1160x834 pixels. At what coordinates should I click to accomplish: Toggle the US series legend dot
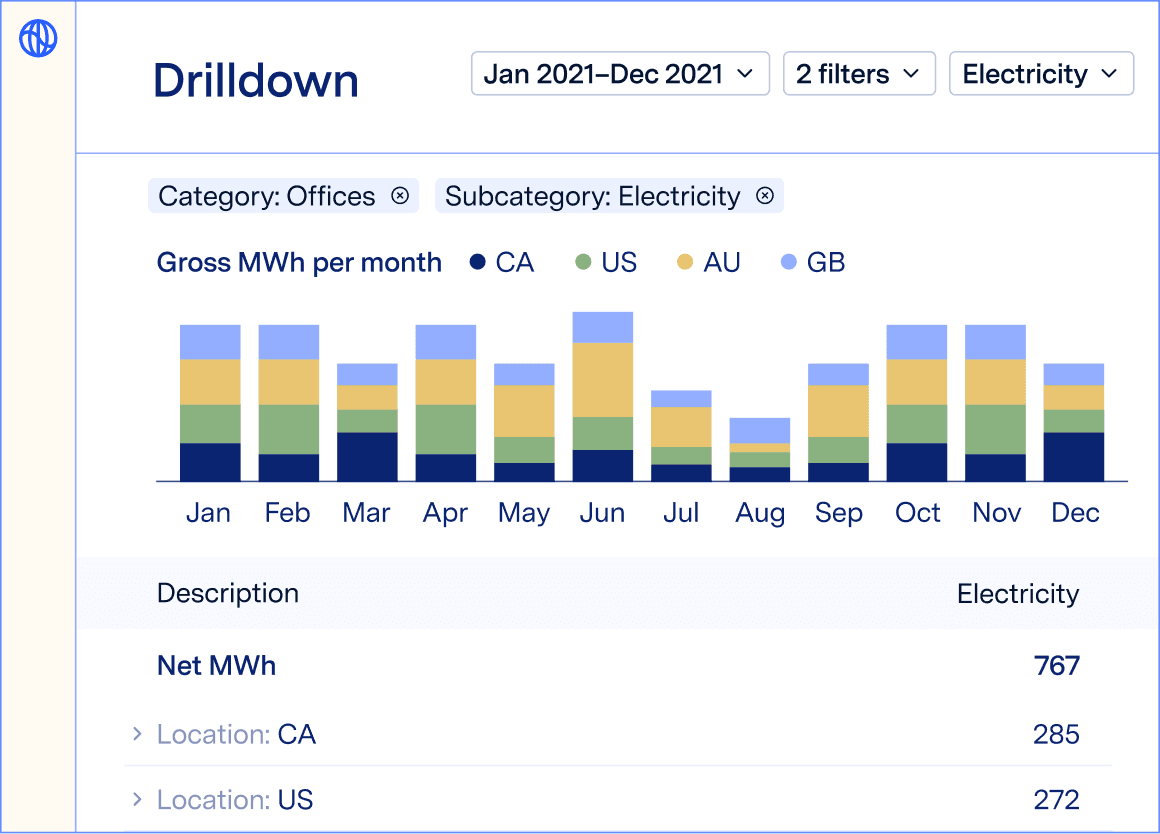(x=583, y=262)
